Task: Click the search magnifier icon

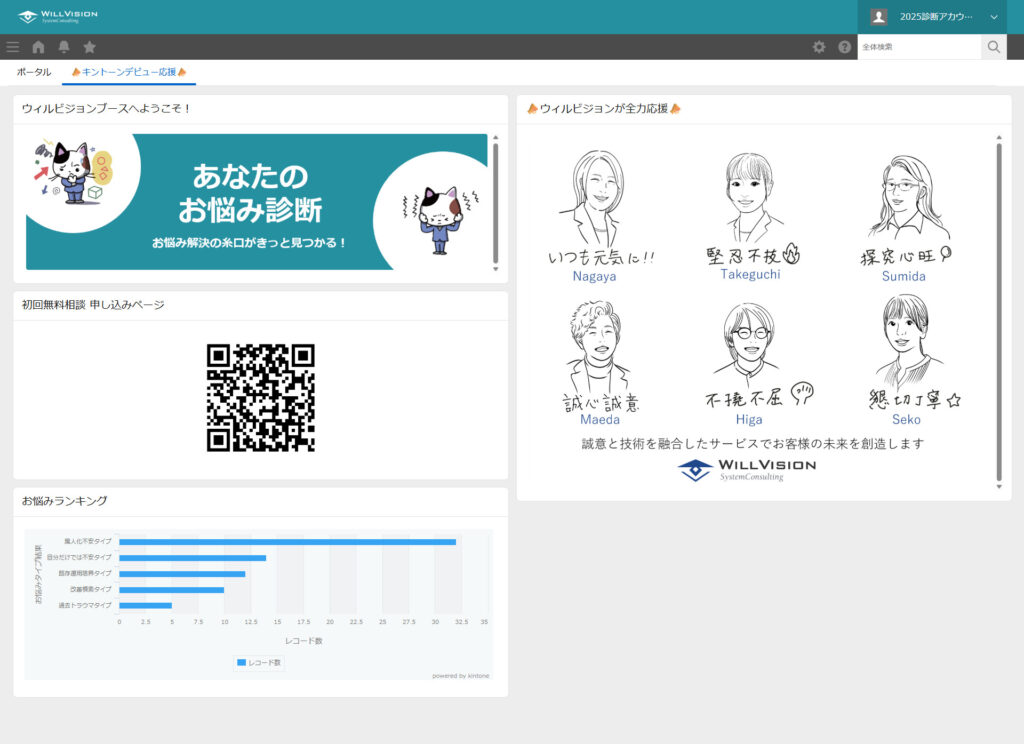Action: tap(993, 47)
